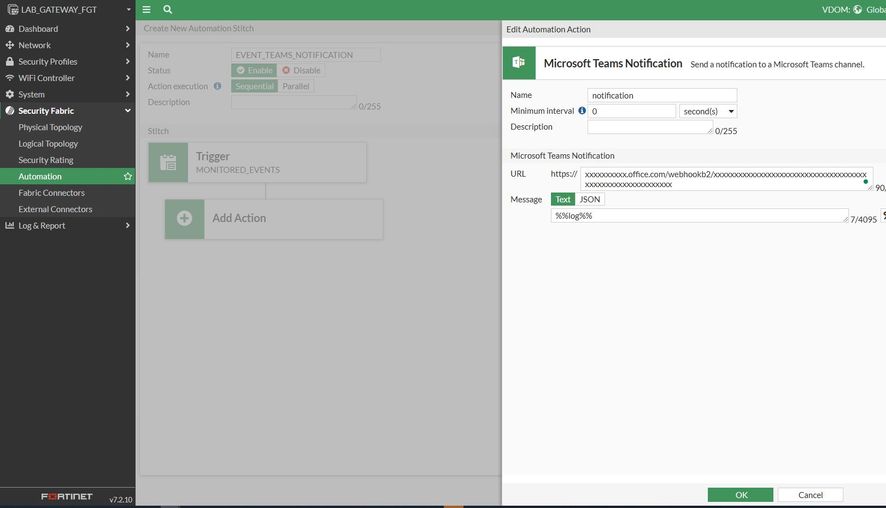
Task: Click the Dashboard gauge icon in sidebar
Action: (x=10, y=29)
